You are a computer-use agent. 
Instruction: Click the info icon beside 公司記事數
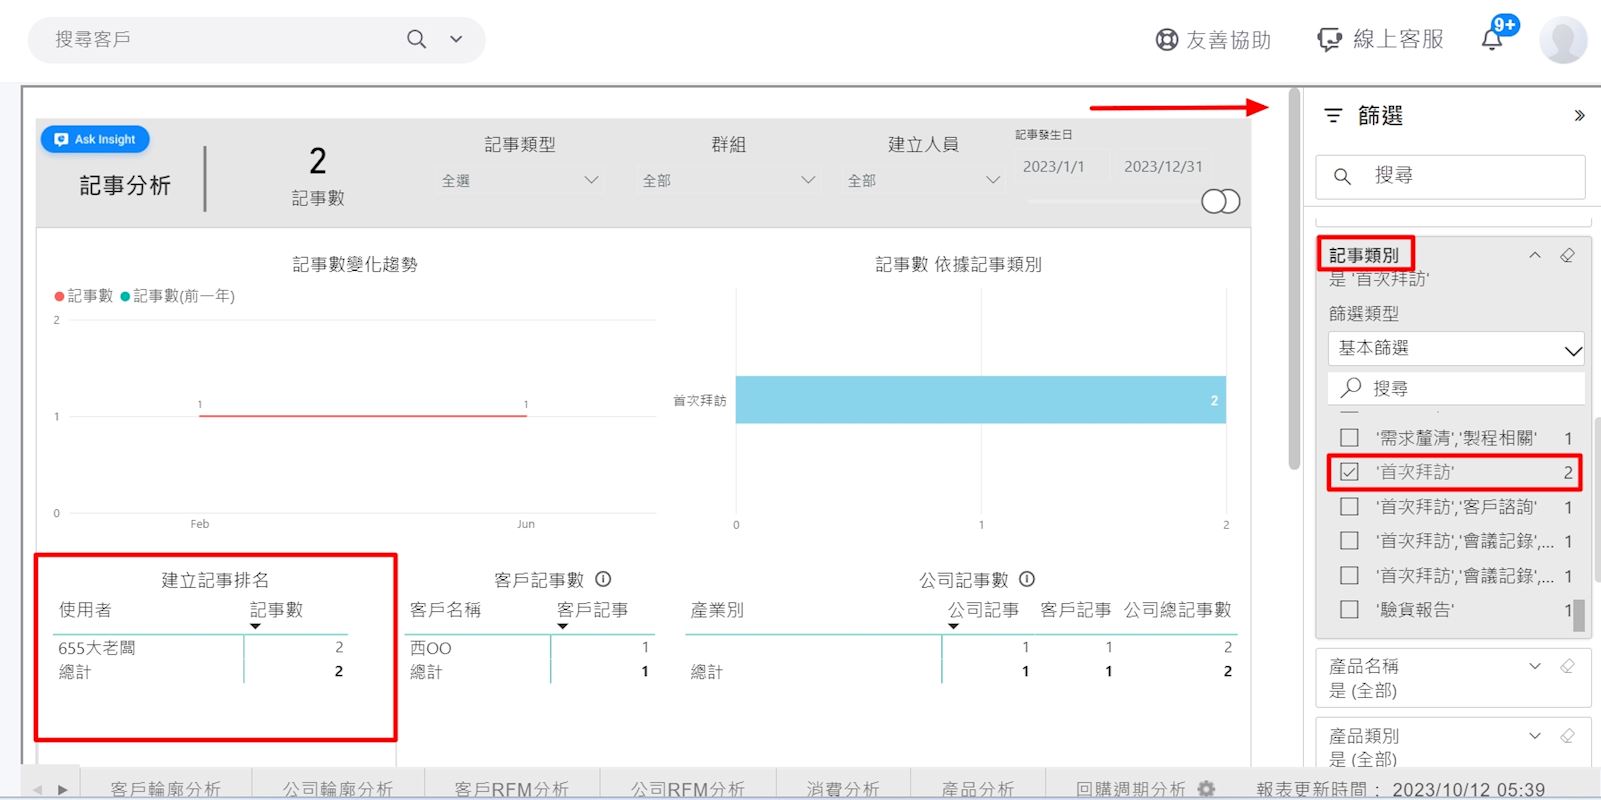[x=1027, y=579]
